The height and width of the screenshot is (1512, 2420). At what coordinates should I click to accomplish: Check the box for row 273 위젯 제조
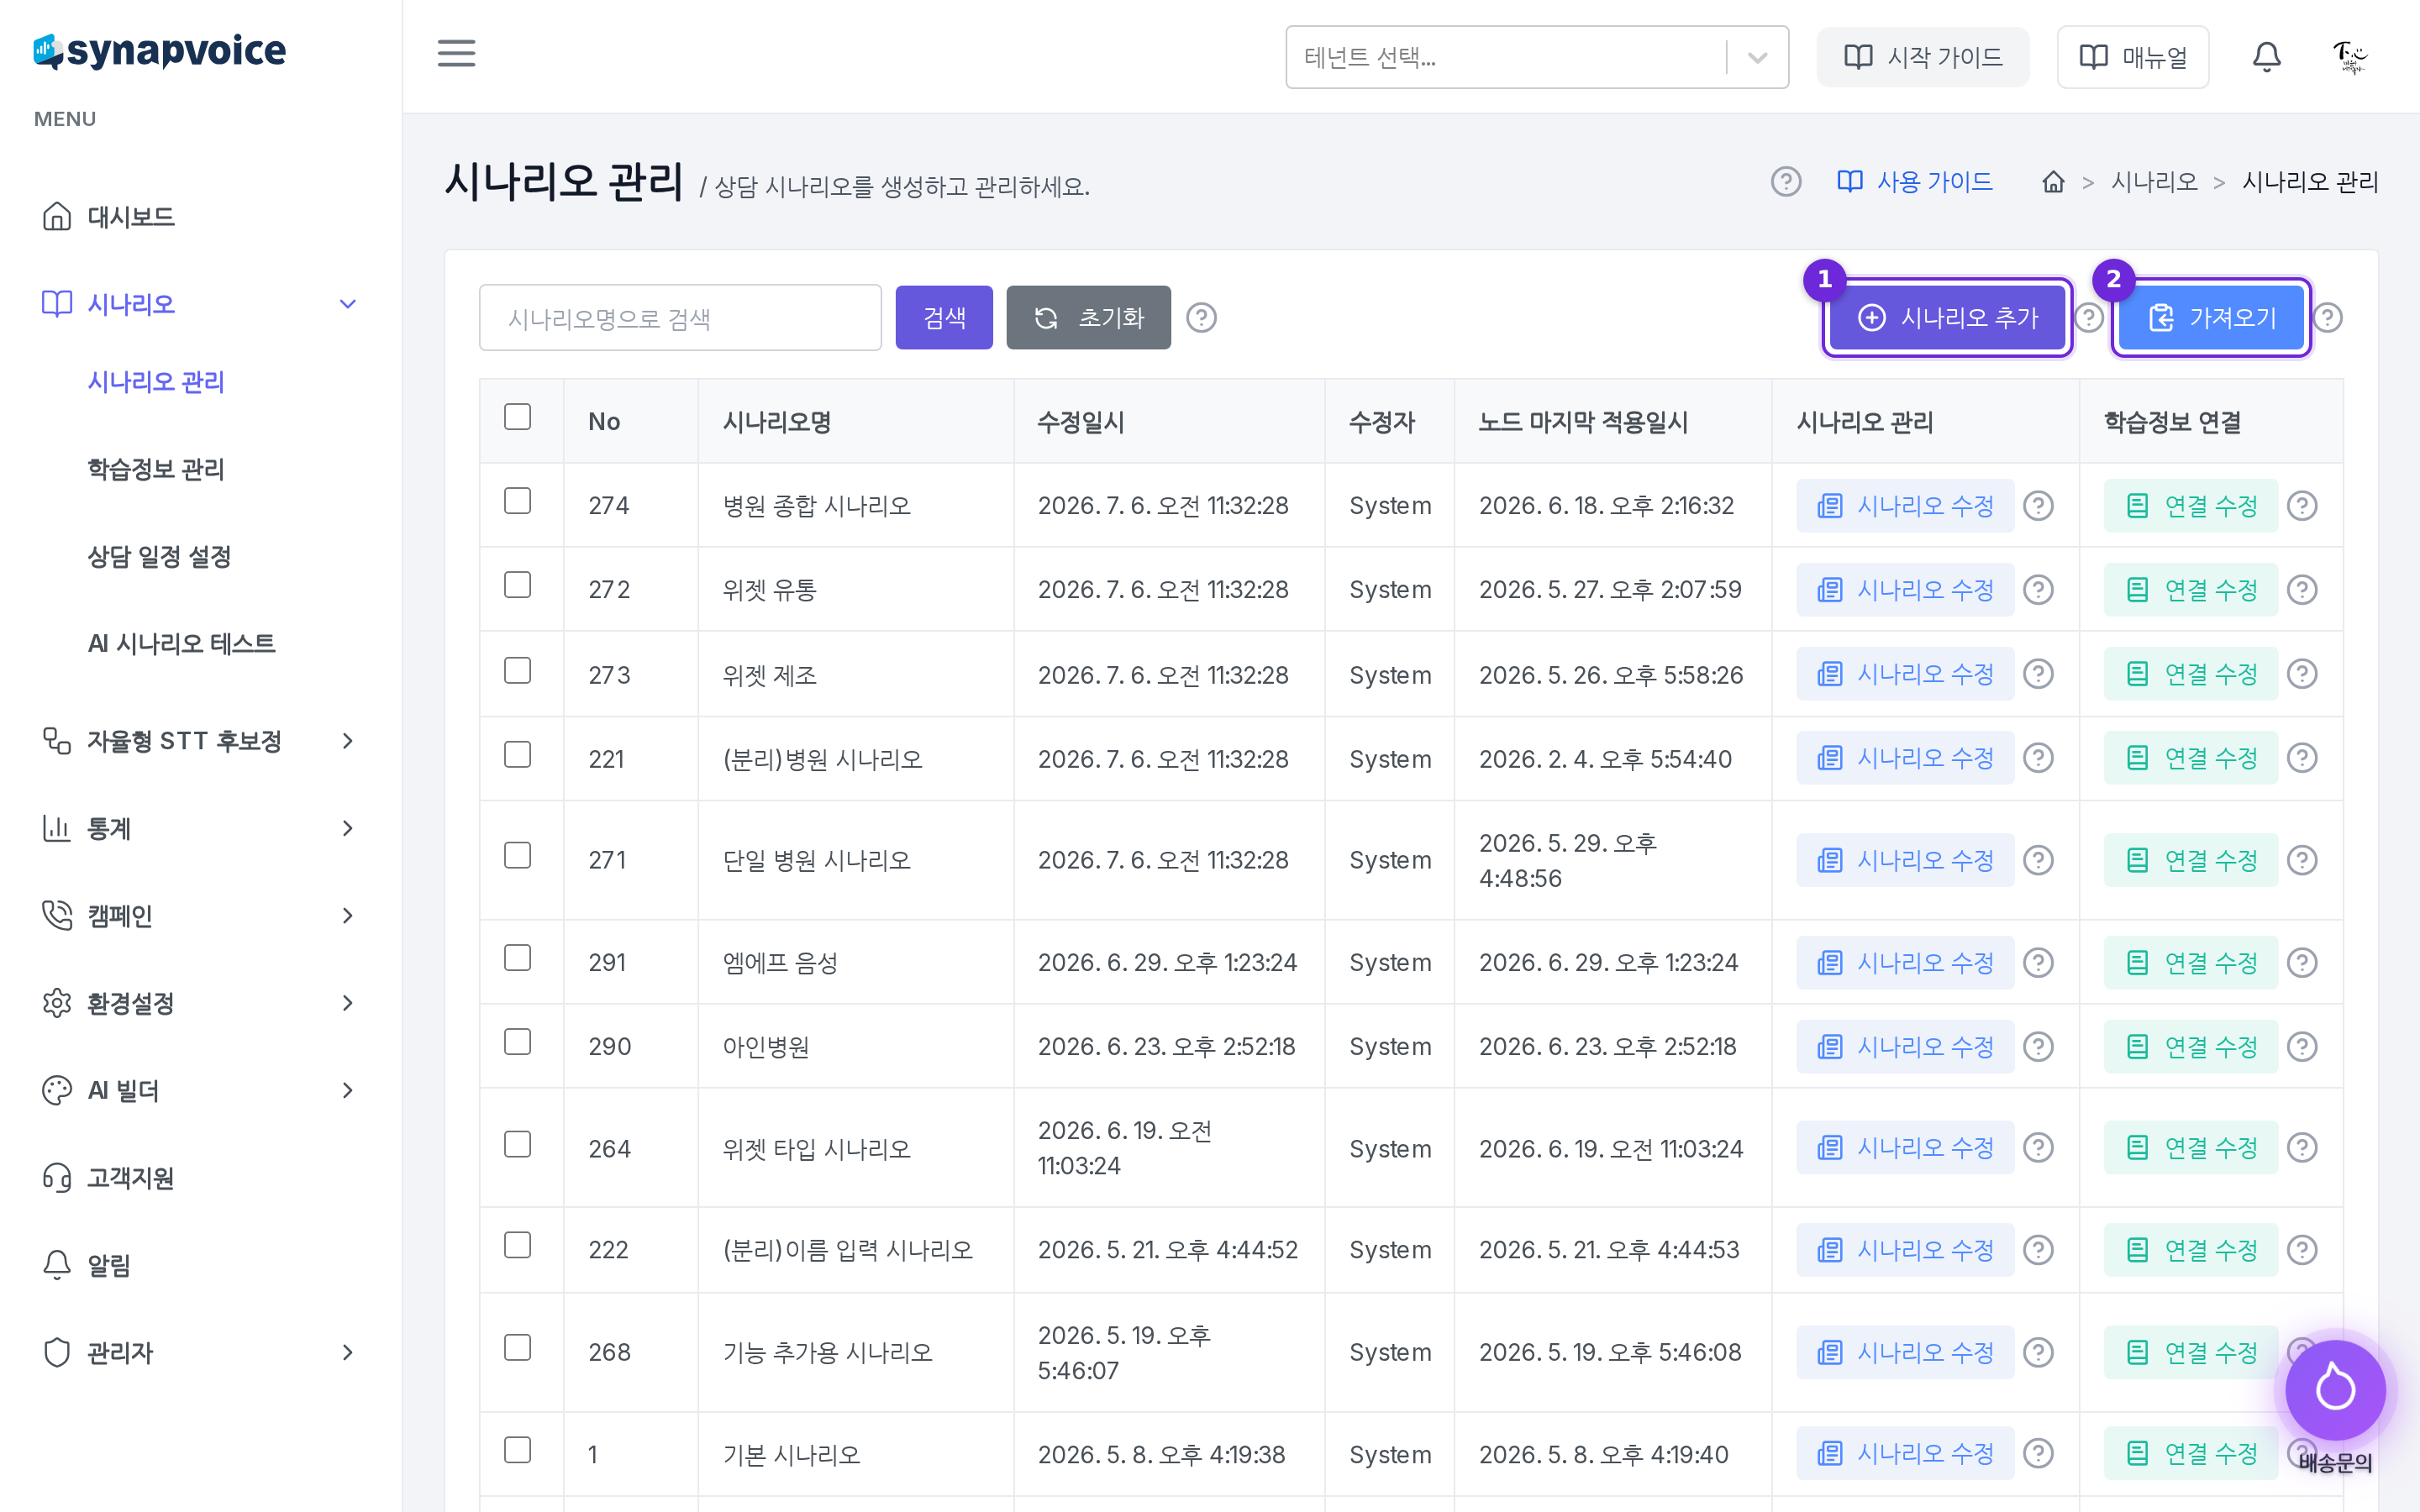tap(517, 670)
